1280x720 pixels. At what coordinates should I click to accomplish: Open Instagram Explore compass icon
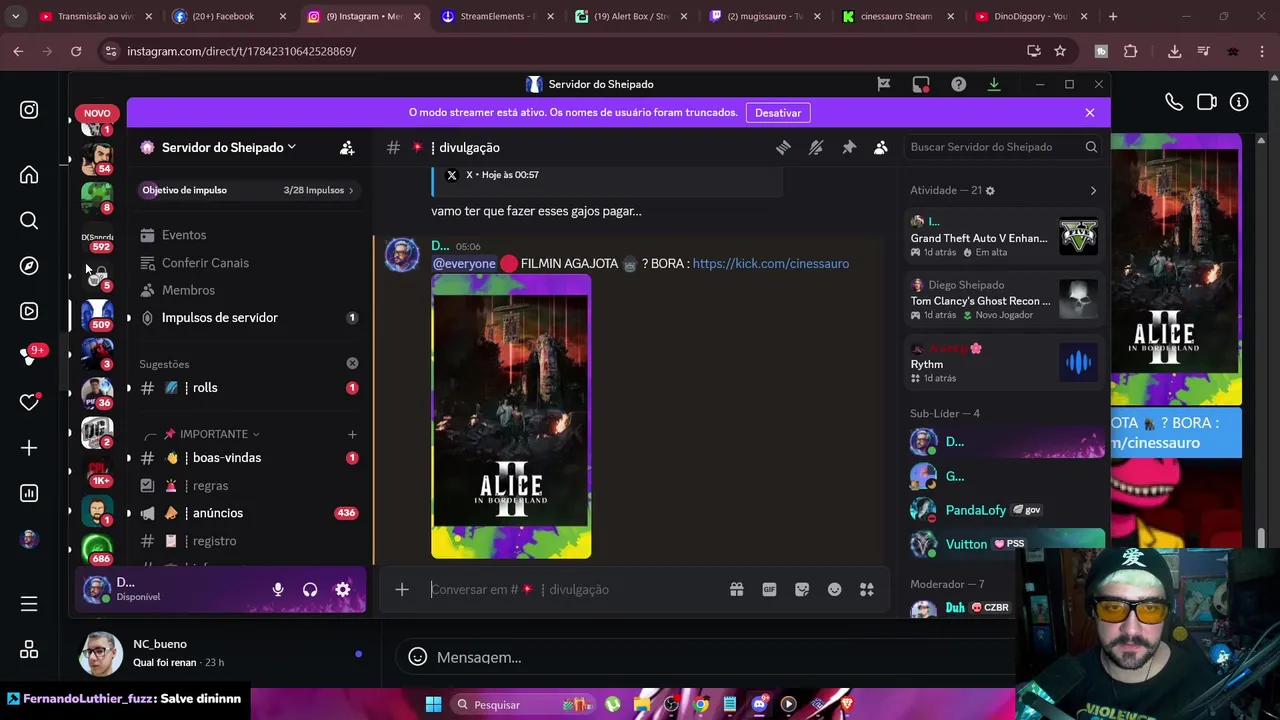pos(29,266)
